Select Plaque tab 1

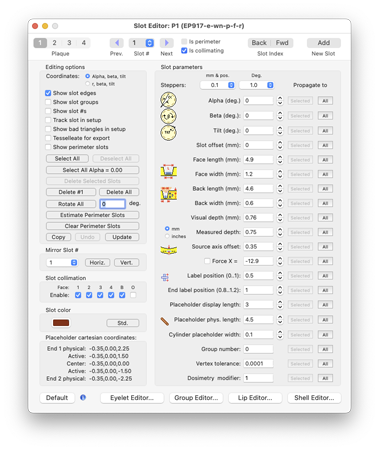coord(40,43)
